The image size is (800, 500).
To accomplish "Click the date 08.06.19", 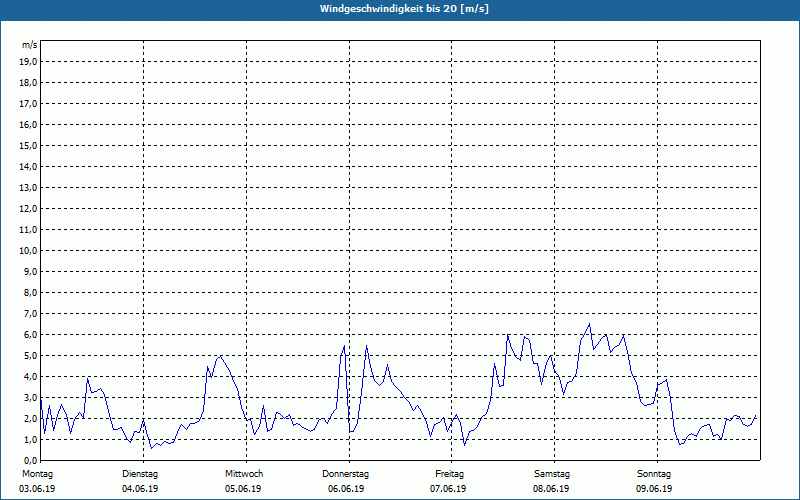I will 551,489.
